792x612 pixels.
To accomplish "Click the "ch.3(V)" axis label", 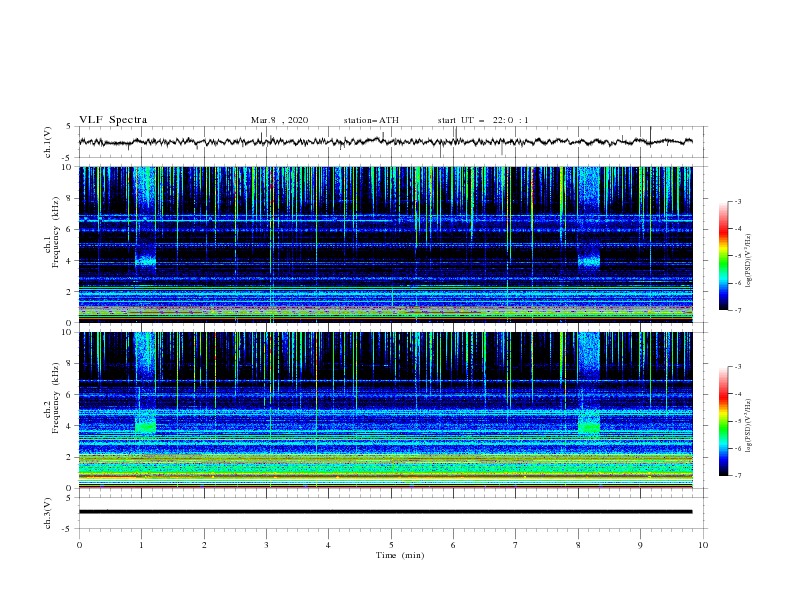I will (x=48, y=513).
